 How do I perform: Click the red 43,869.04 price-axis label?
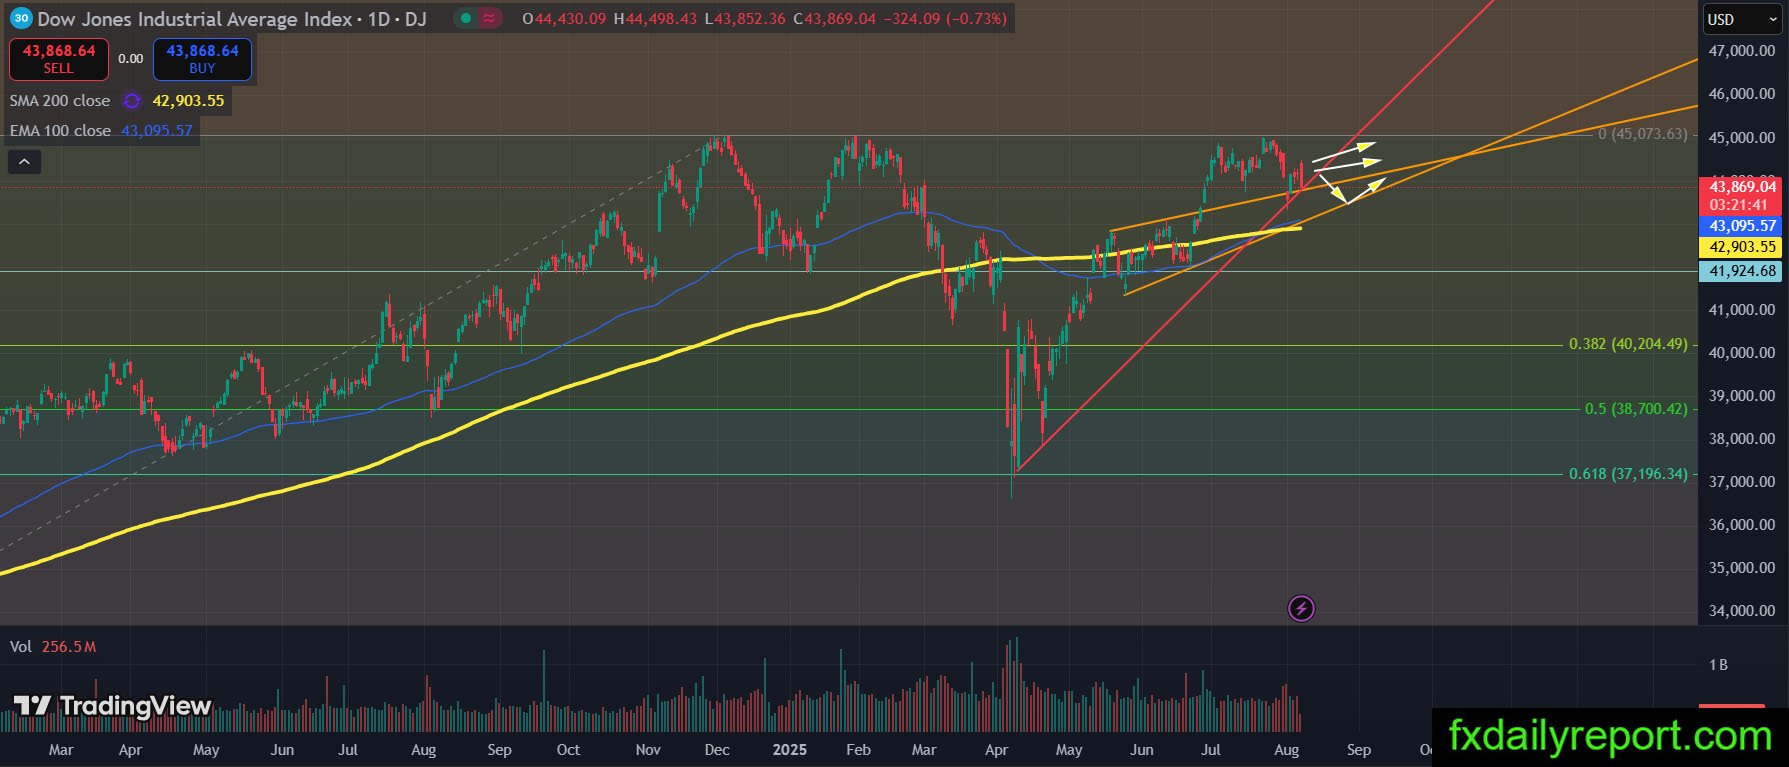point(1742,187)
